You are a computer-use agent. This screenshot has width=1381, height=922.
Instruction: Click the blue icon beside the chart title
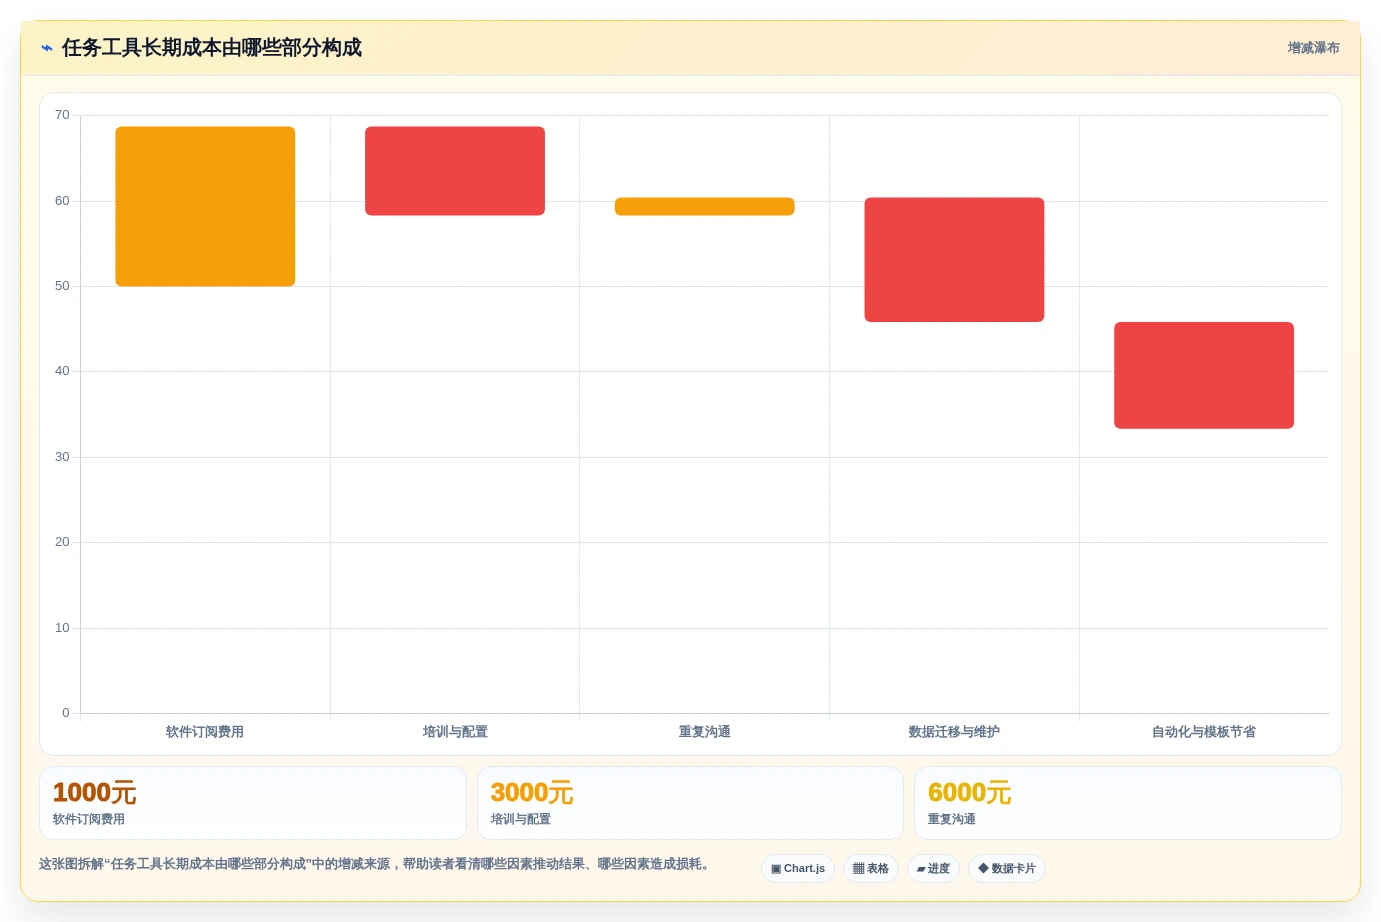click(x=47, y=48)
